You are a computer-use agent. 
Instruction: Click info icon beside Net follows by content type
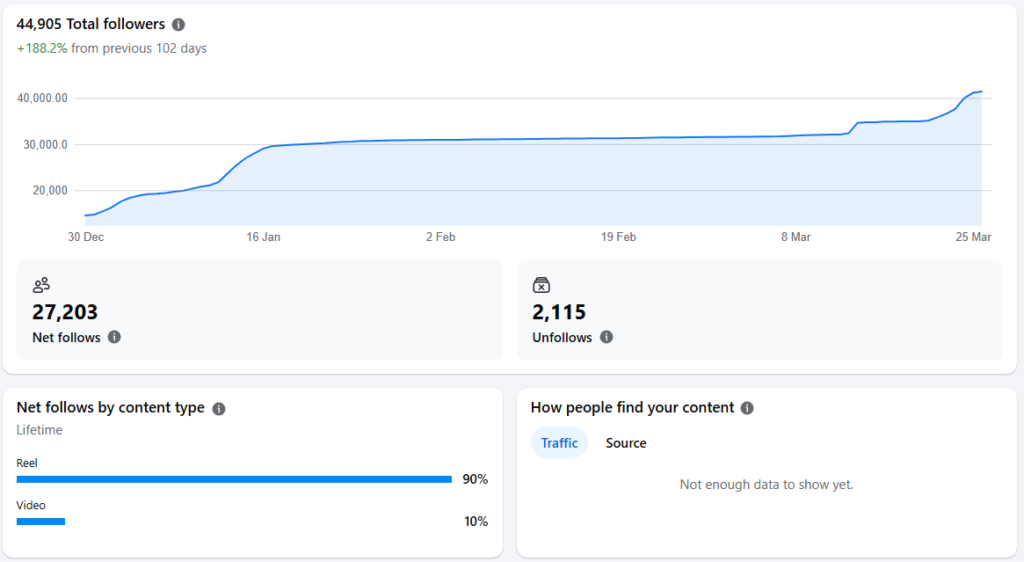point(219,408)
